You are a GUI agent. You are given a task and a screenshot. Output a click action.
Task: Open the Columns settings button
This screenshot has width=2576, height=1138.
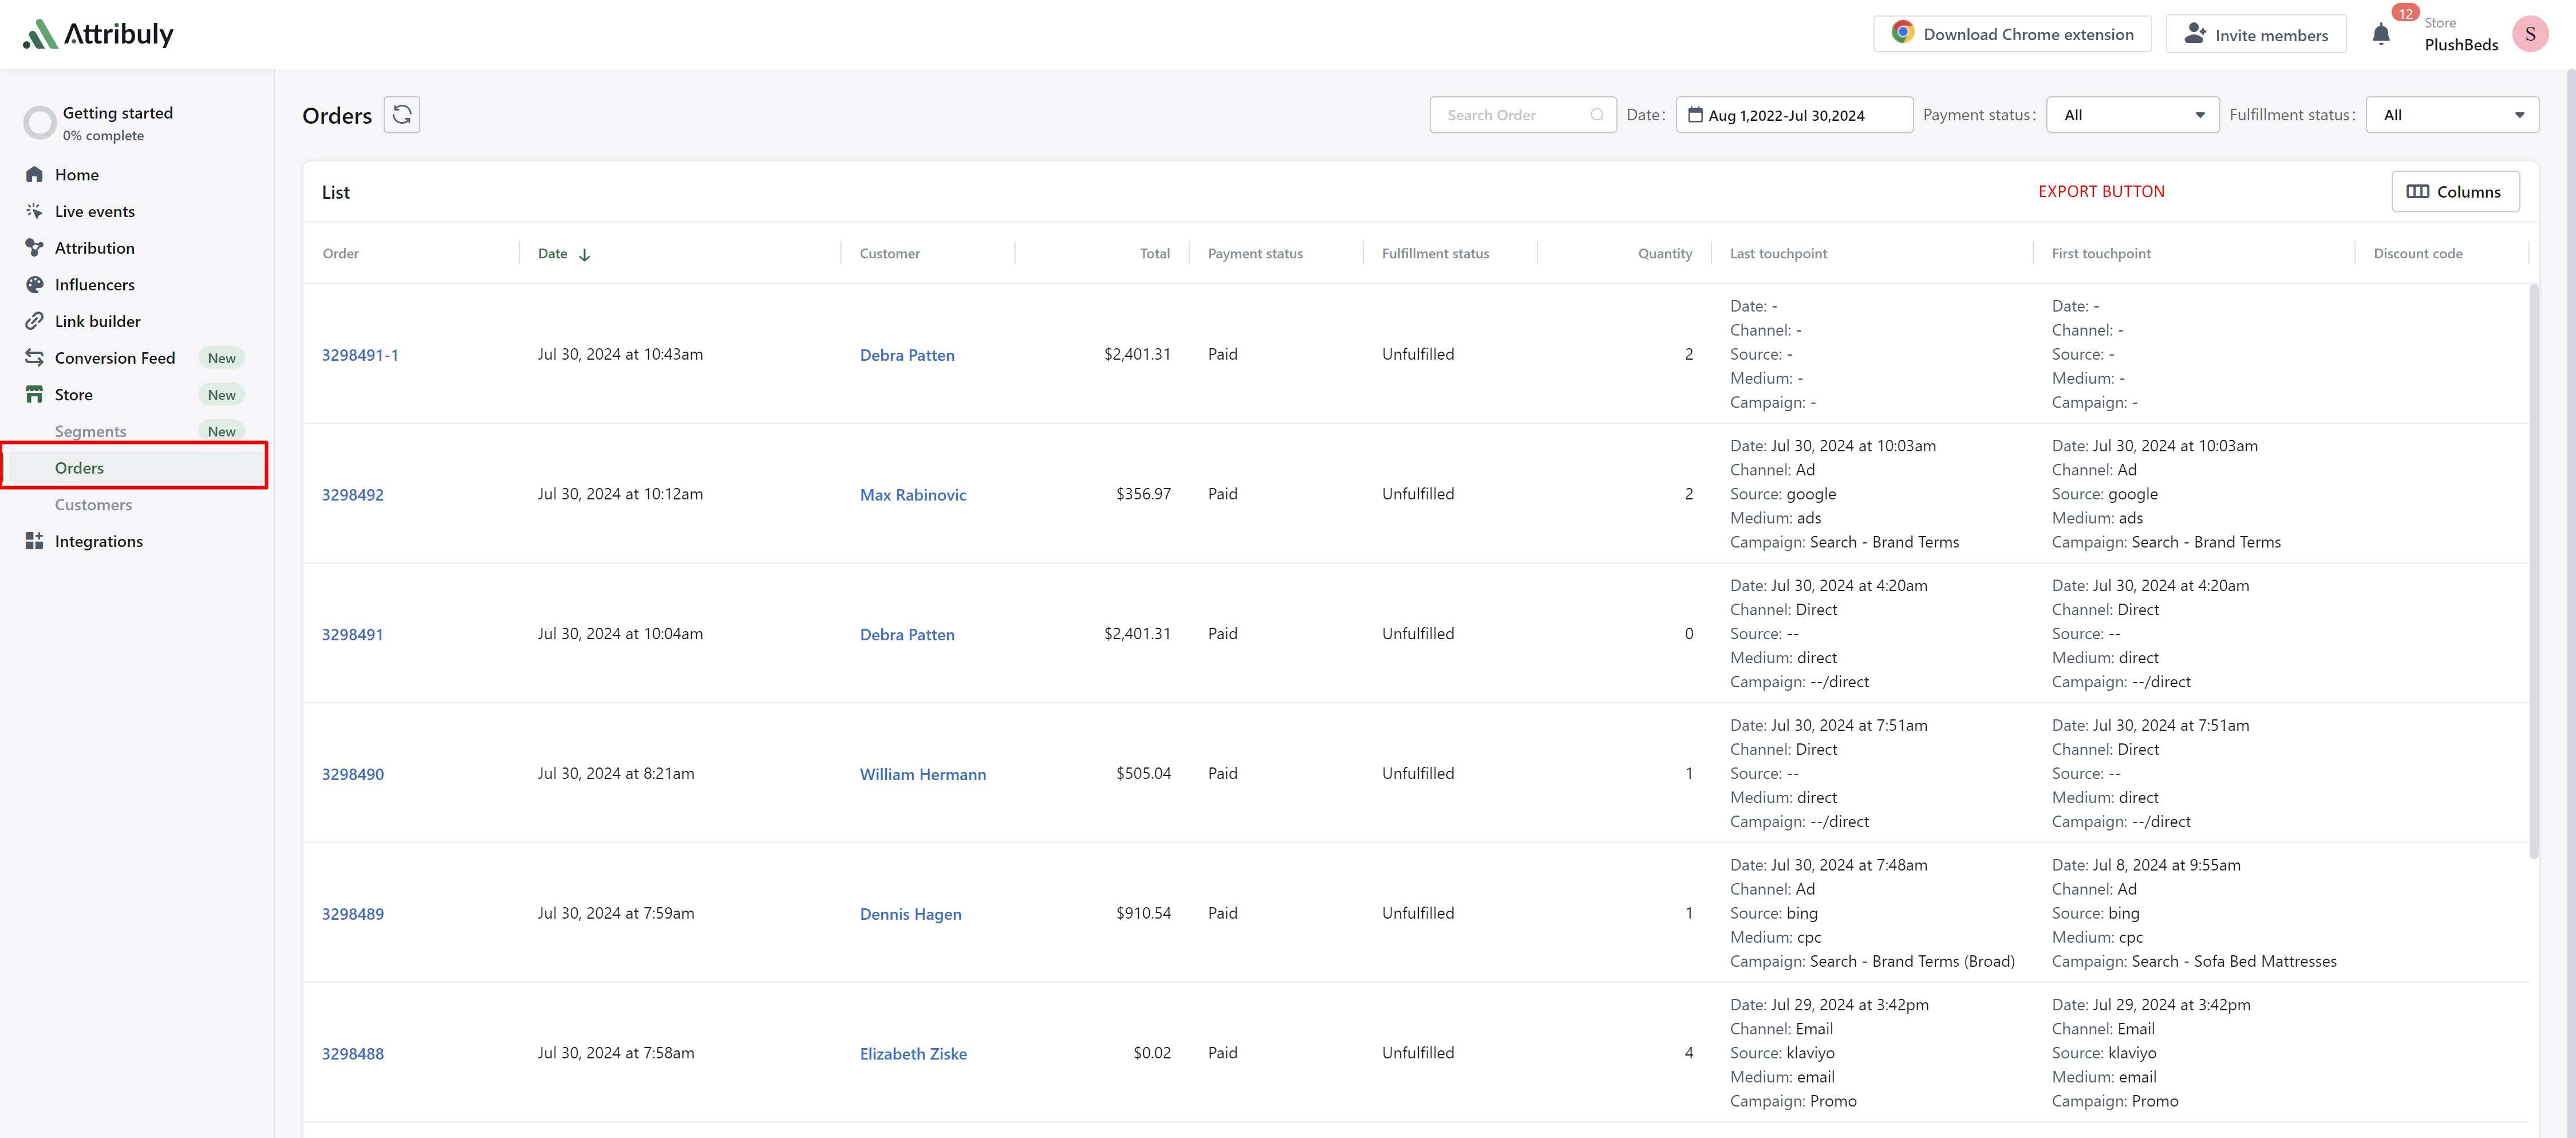(x=2455, y=191)
